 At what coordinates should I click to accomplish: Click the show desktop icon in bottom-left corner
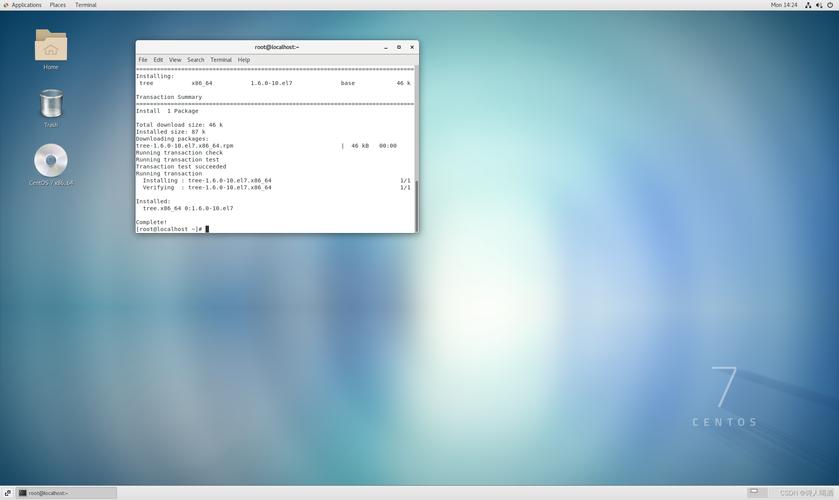click(x=7, y=493)
